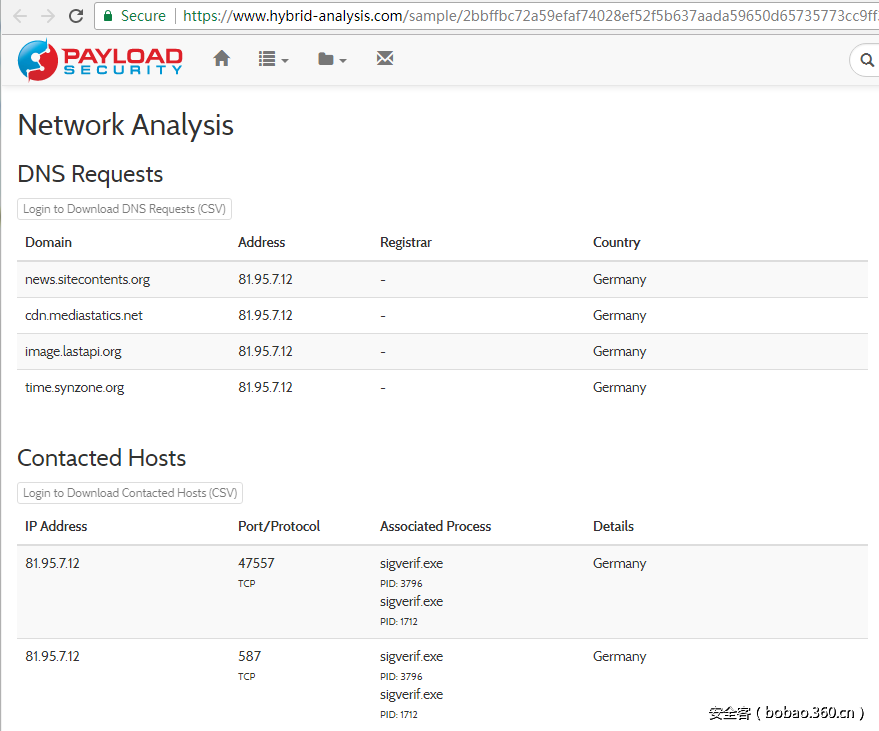Screen dimensions: 879x731
Task: Click the Domain column header
Action: coord(49,243)
